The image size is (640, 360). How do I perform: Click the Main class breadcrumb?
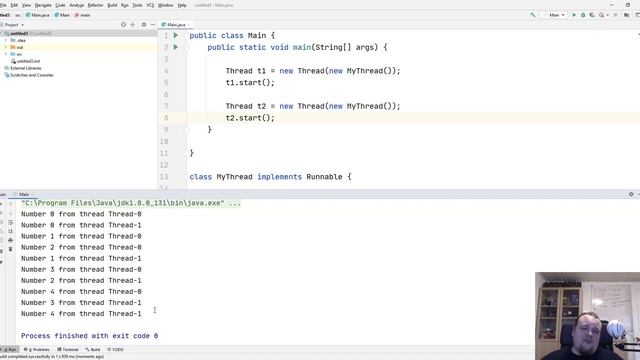[x=62, y=15]
